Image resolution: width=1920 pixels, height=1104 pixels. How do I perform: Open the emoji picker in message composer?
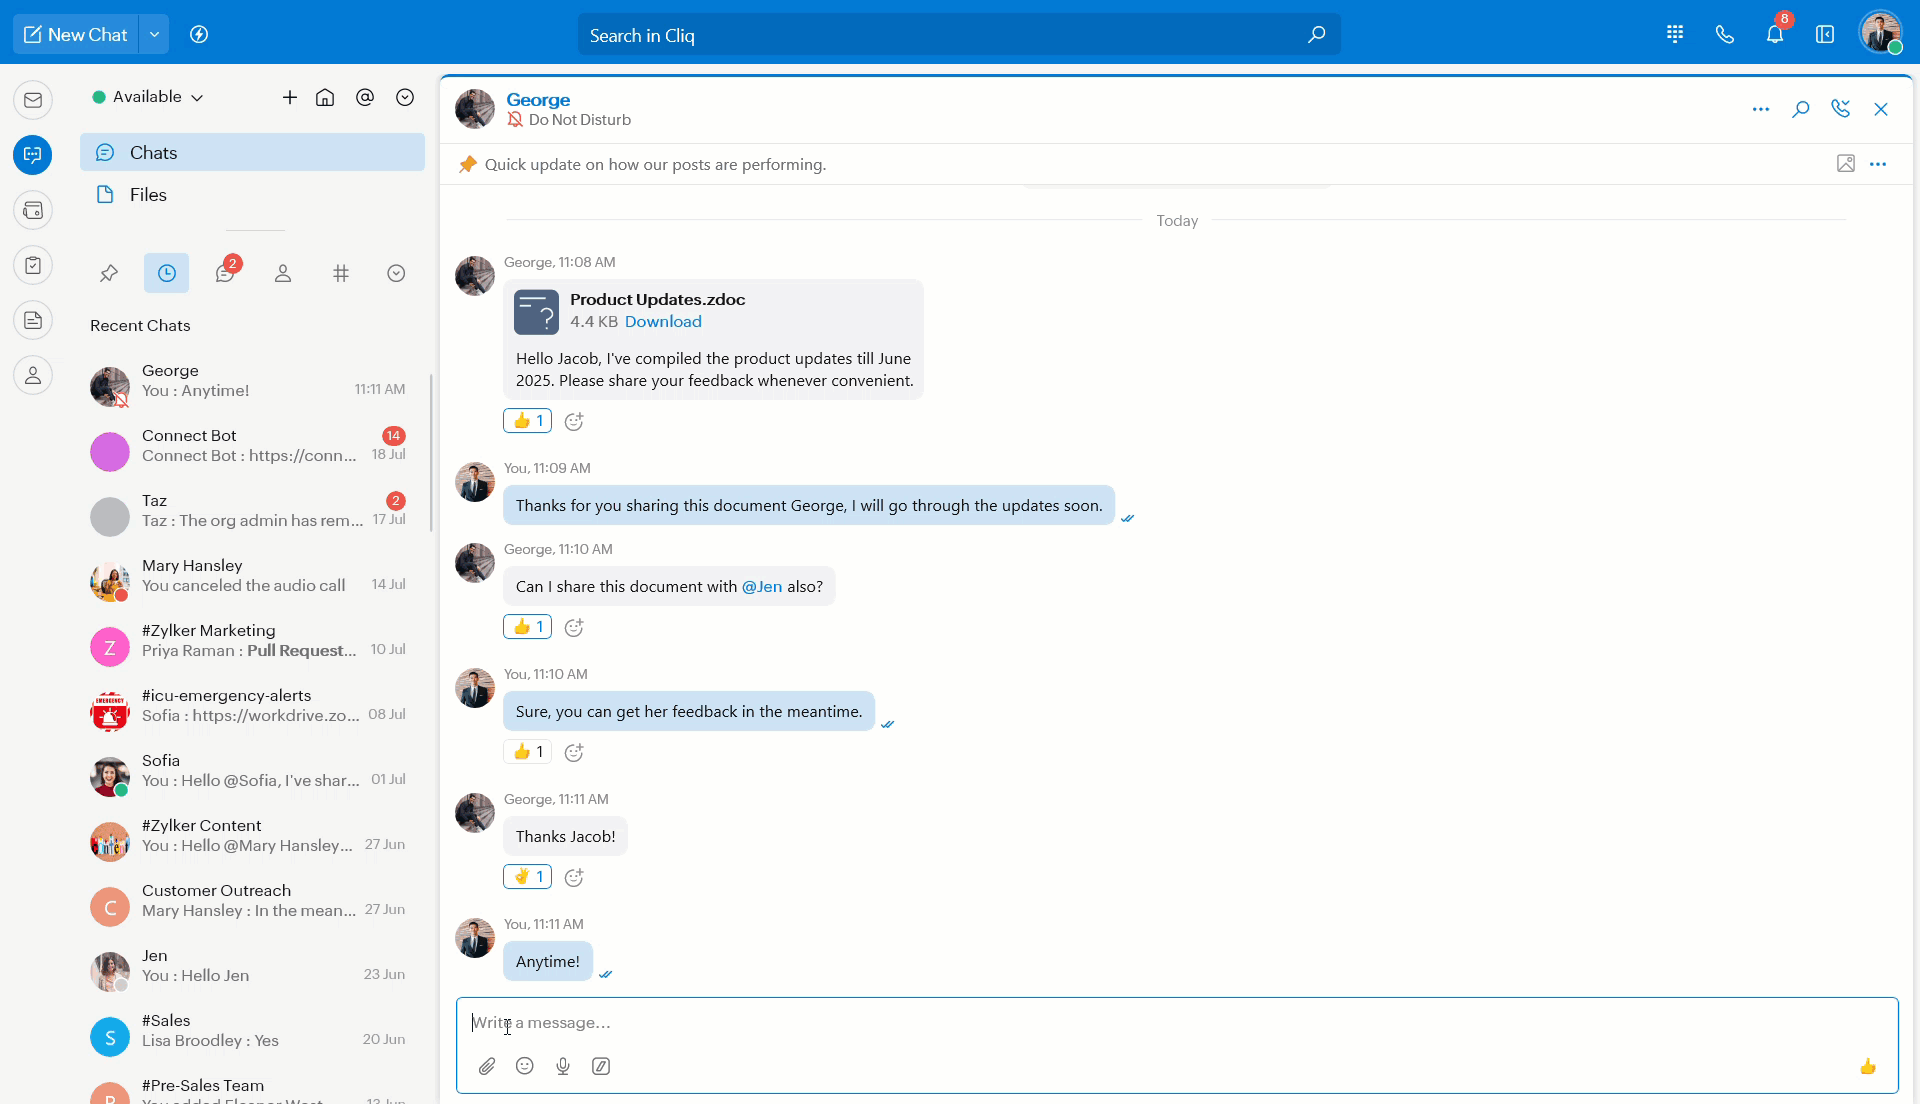[524, 1066]
